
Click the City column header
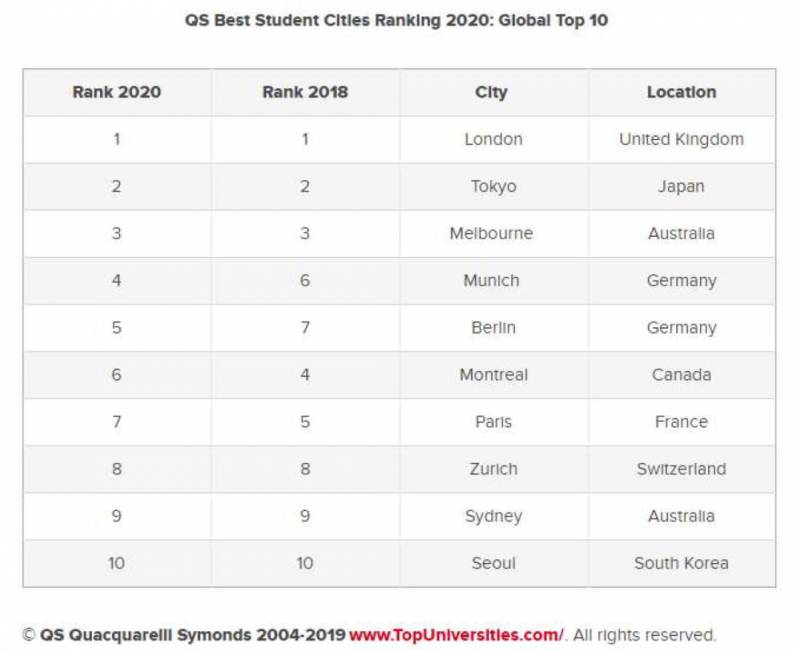click(x=492, y=92)
